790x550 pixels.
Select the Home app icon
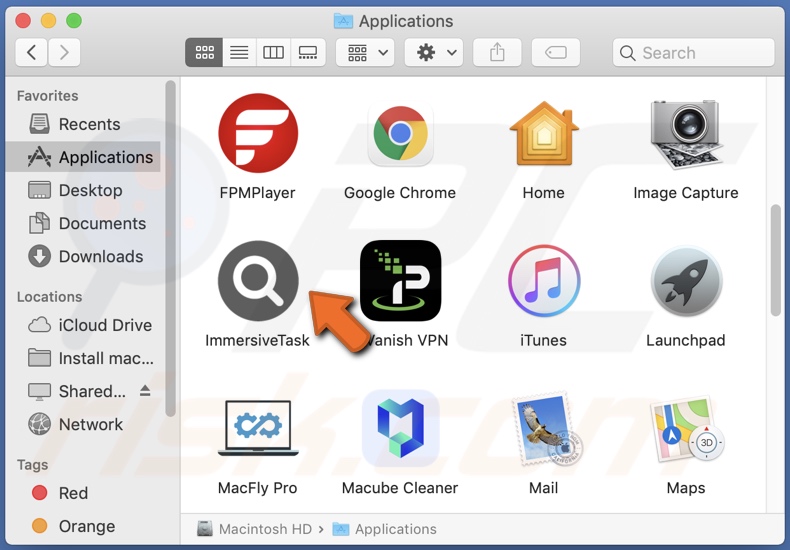(544, 133)
